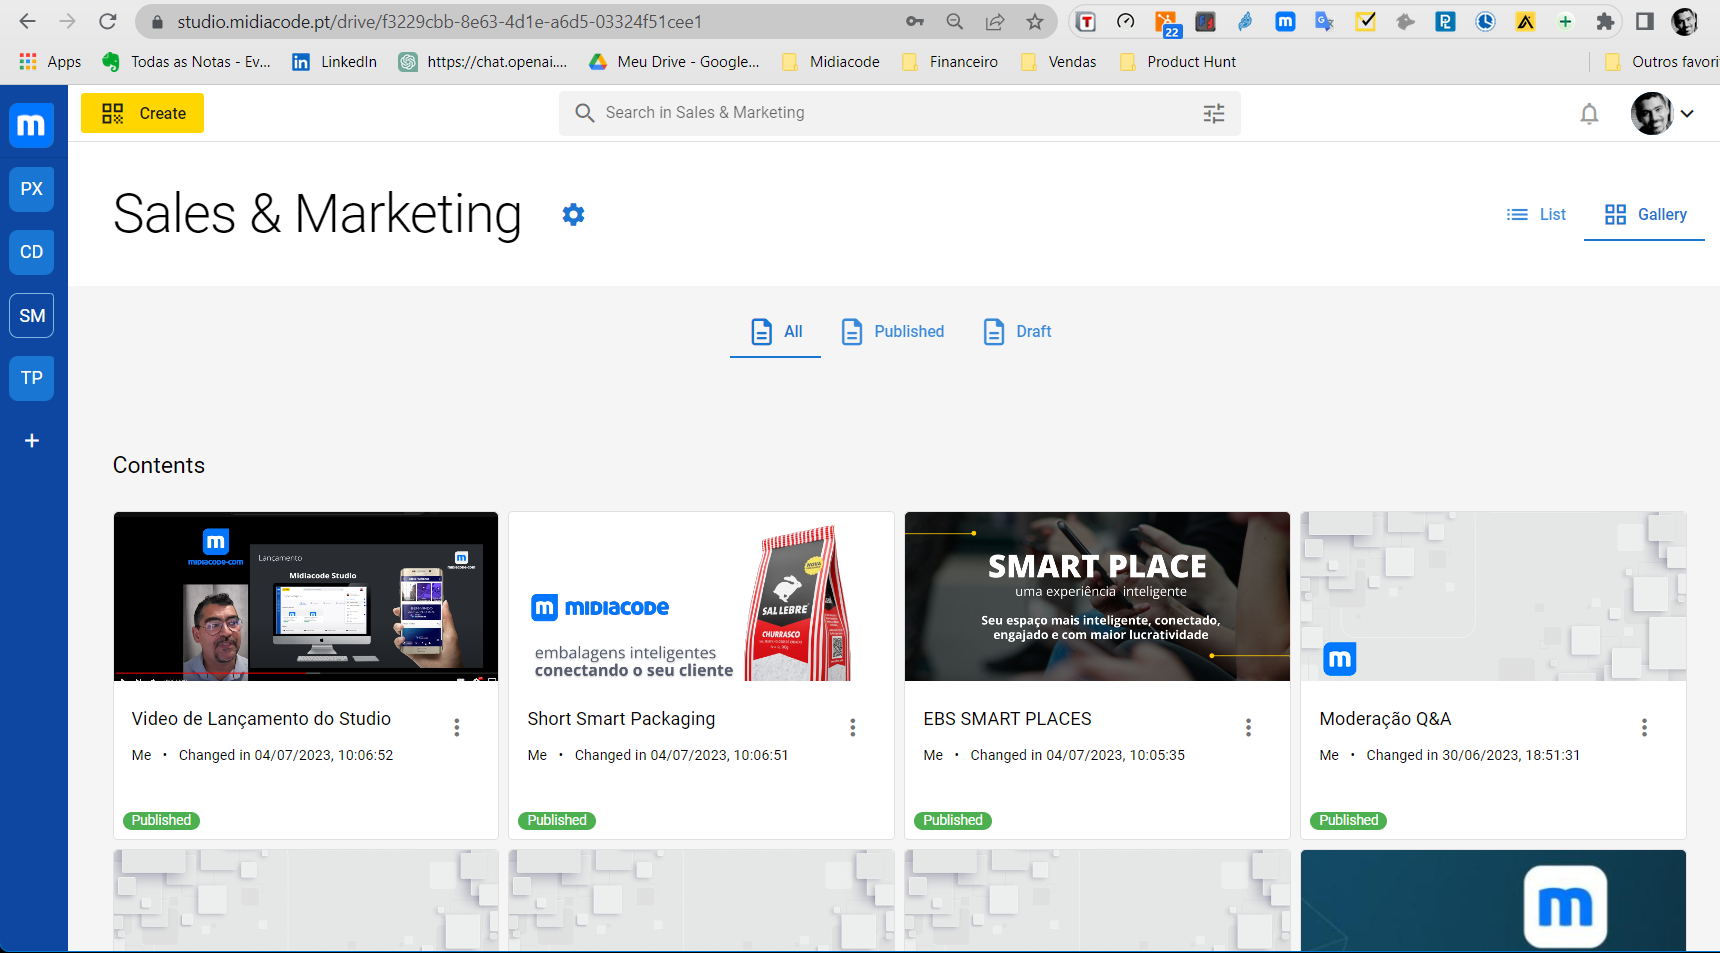
Task: Open the Video de Lançamento do Studio thumbnail
Action: pyautogui.click(x=306, y=597)
